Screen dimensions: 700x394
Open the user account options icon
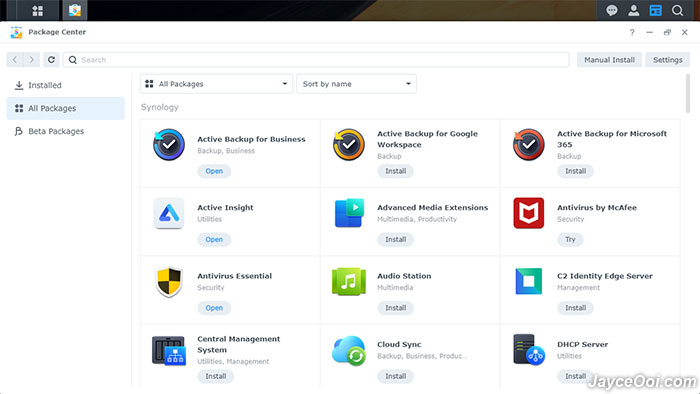[633, 10]
